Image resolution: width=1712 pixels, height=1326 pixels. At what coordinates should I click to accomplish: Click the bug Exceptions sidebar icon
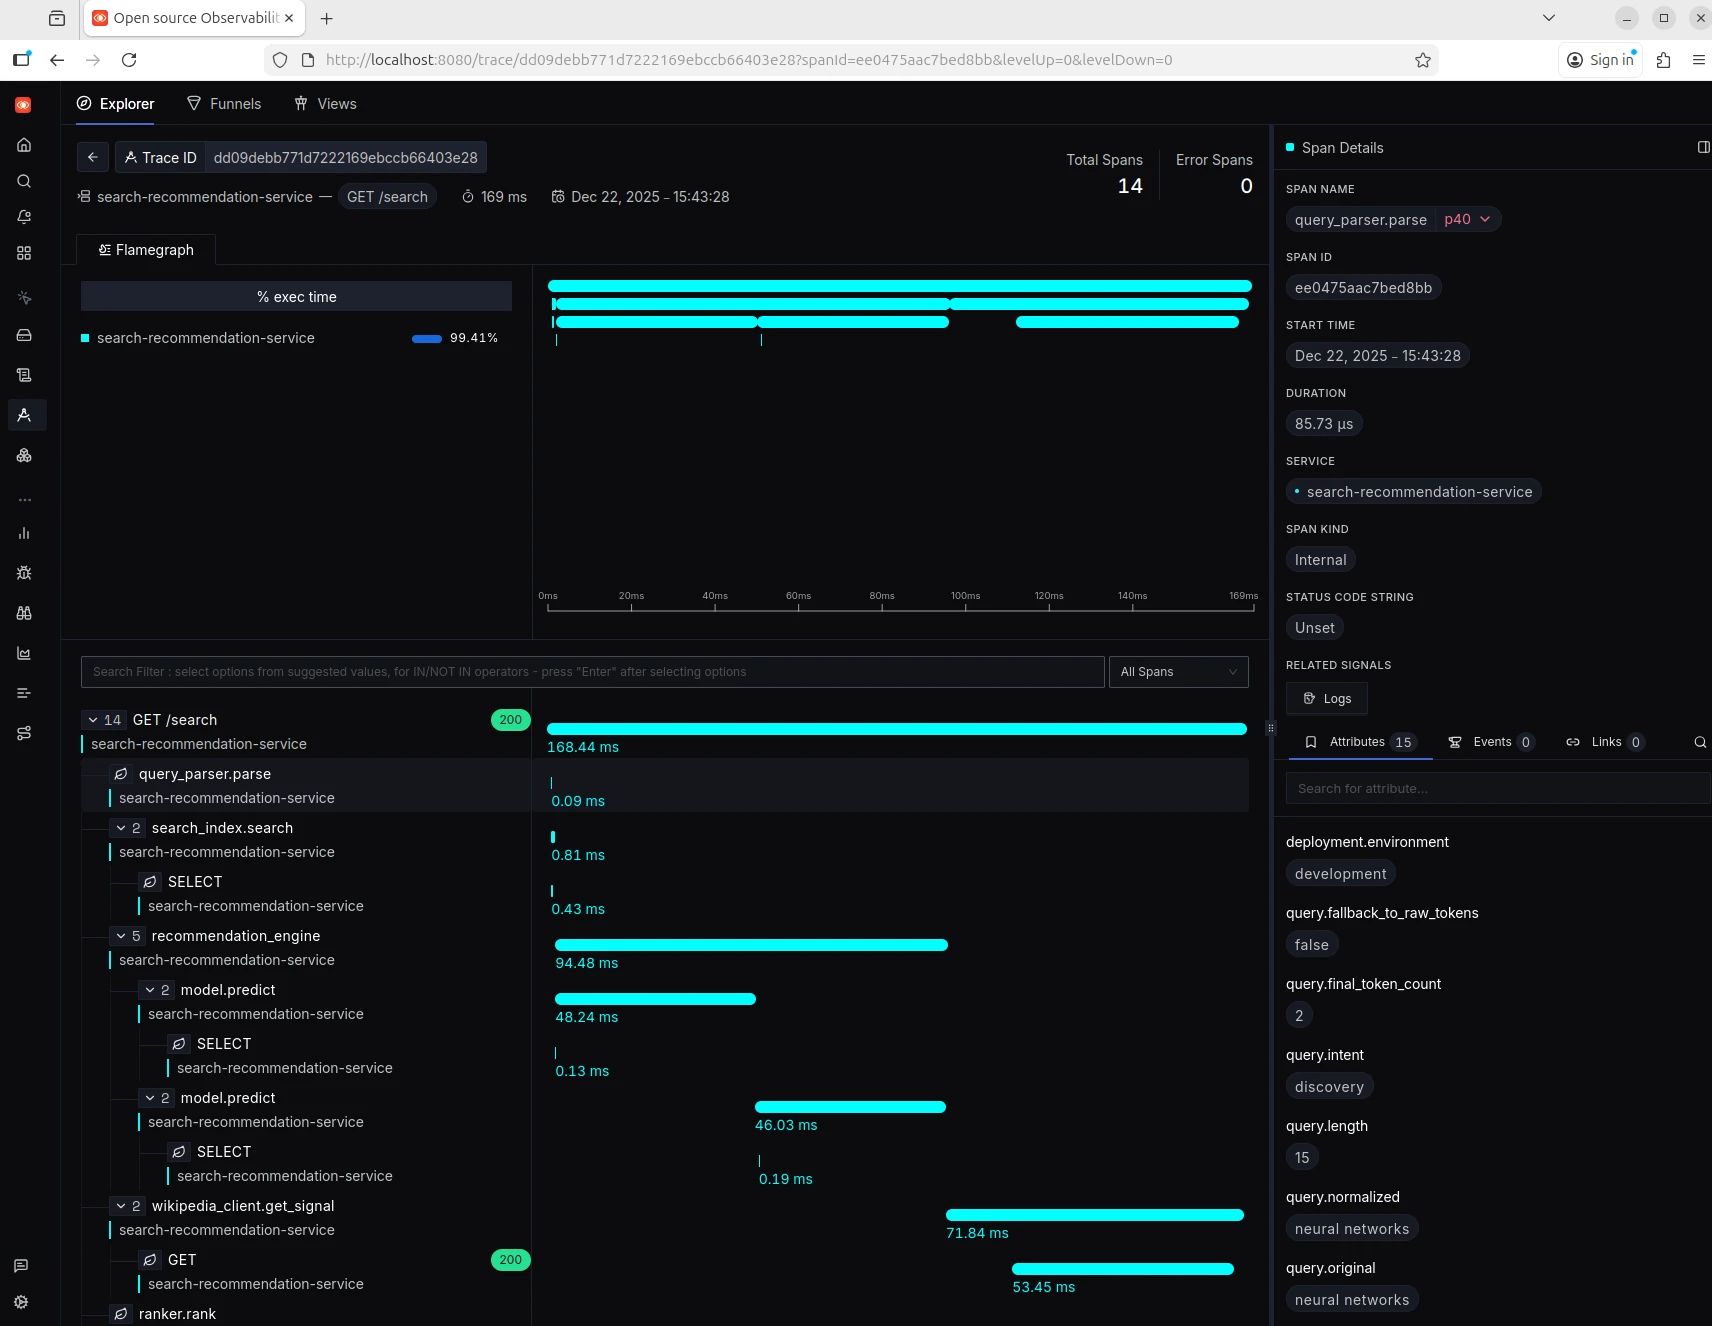click(x=24, y=573)
